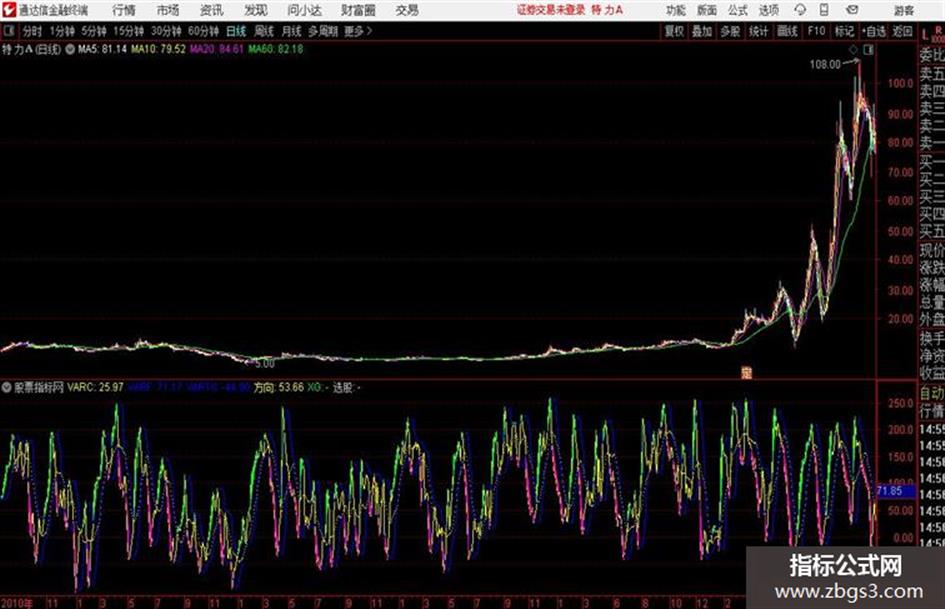
Task: Click the VARC: 25.97 indicator value
Action: 95,388
